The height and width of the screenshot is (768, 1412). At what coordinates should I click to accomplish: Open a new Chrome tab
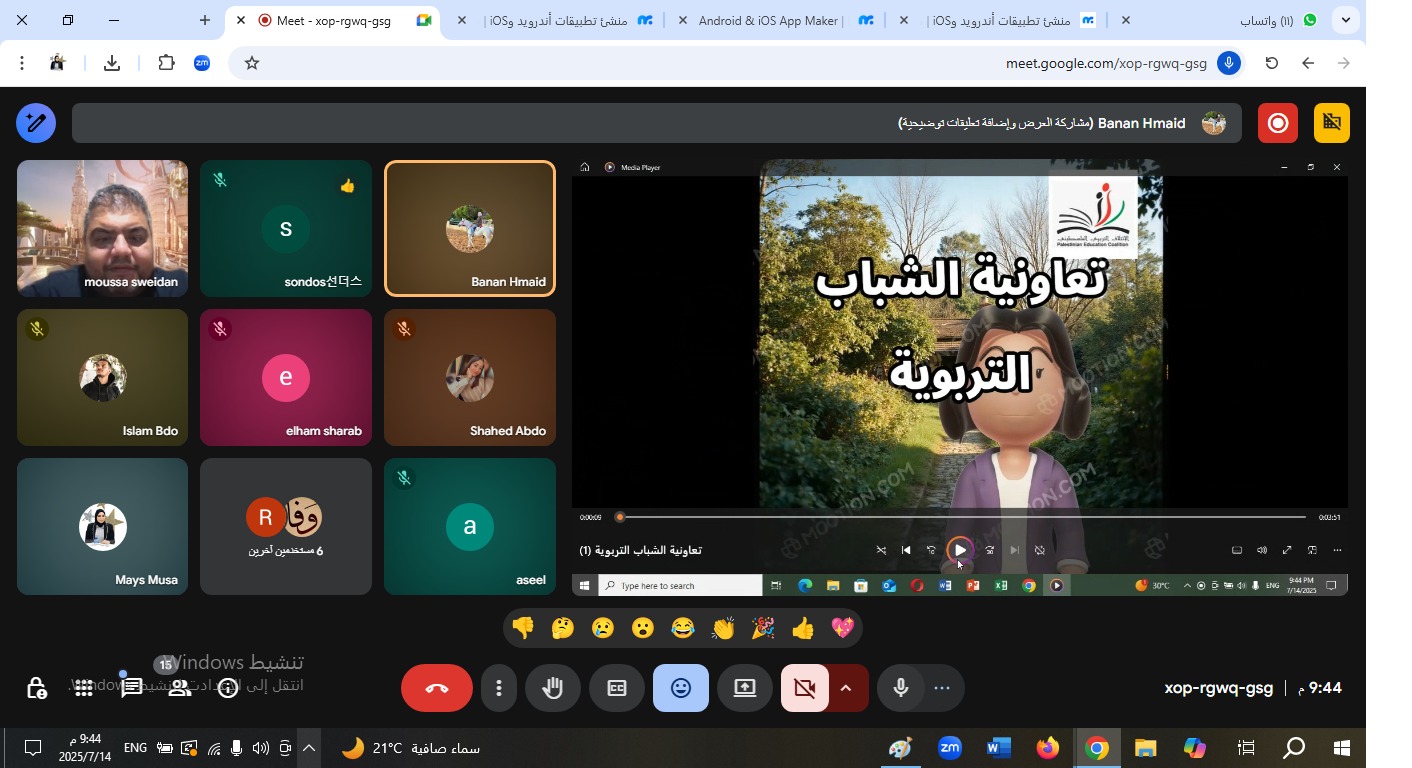(205, 20)
